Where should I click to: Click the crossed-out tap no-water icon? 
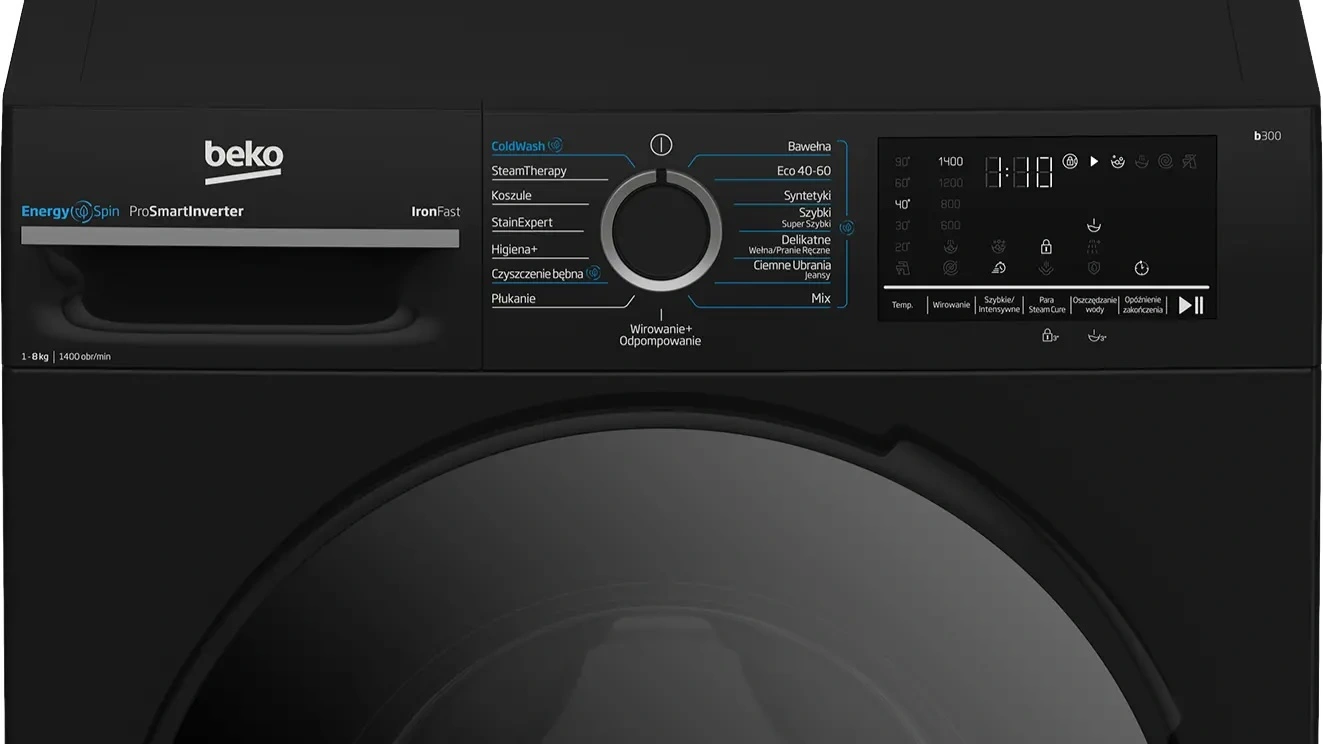pyautogui.click(x=1189, y=161)
